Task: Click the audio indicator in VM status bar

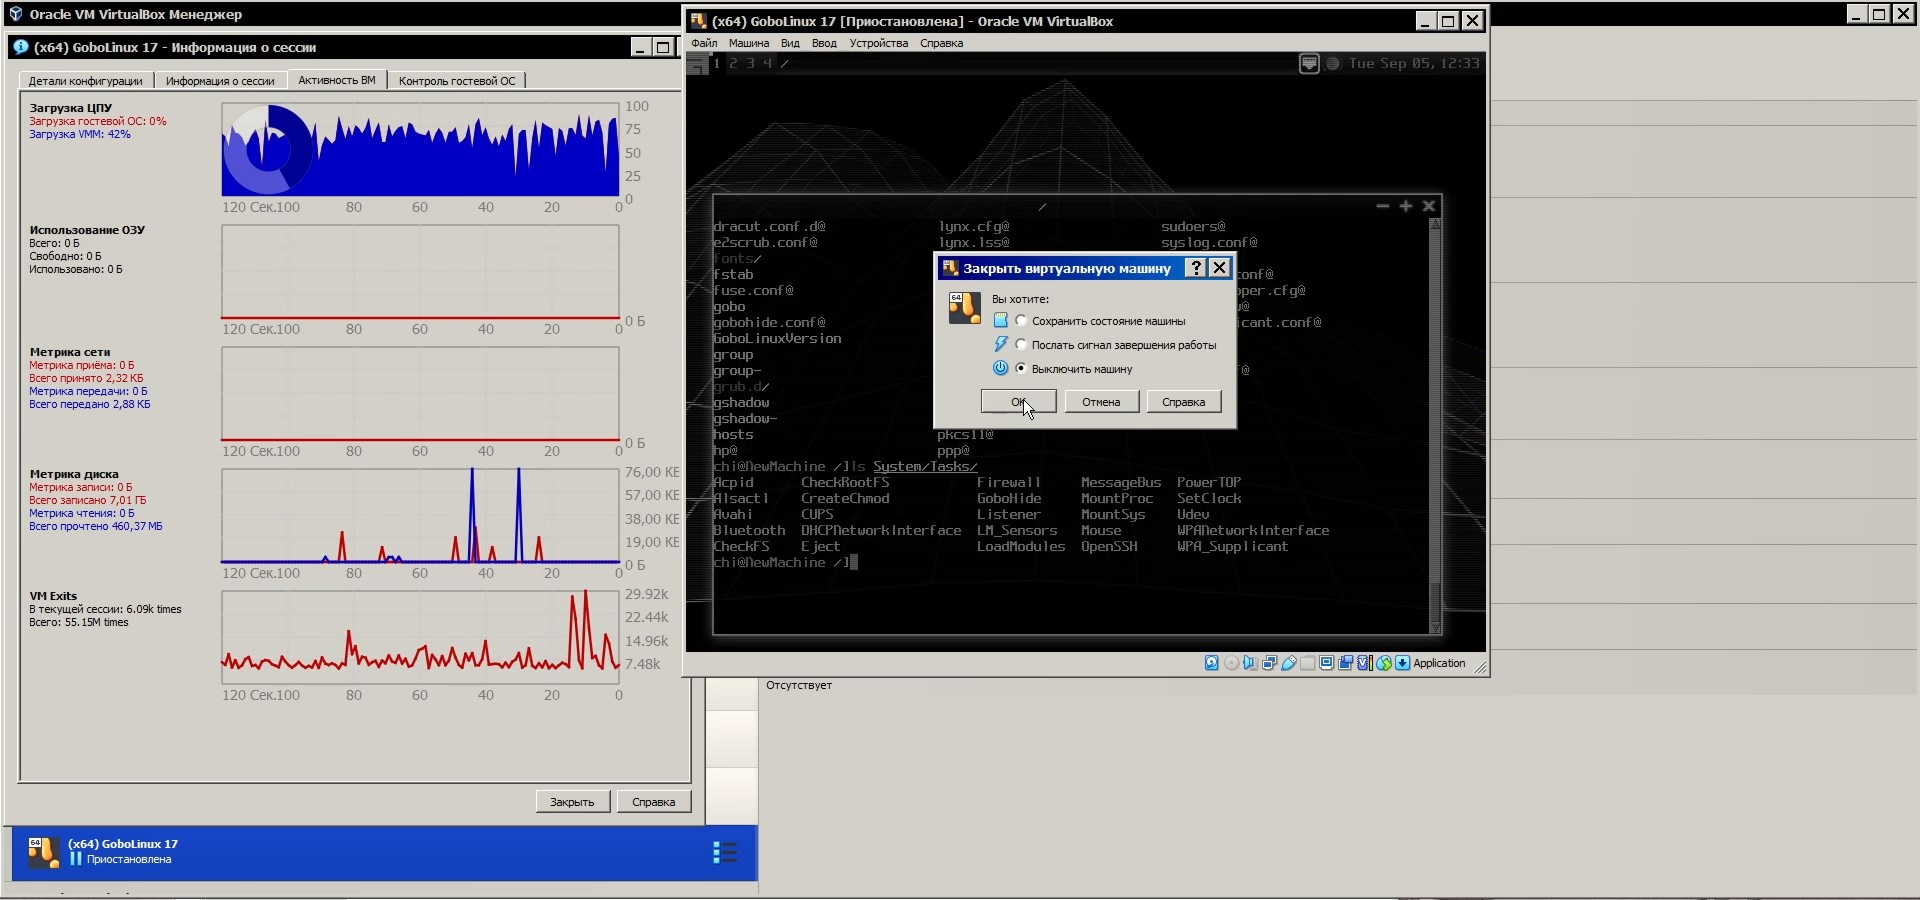Action: (x=1250, y=663)
